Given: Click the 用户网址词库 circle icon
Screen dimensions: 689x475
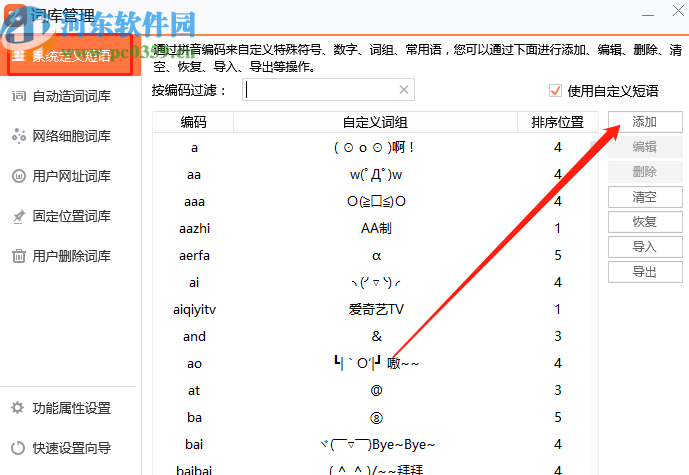Looking at the screenshot, I should coord(19,176).
